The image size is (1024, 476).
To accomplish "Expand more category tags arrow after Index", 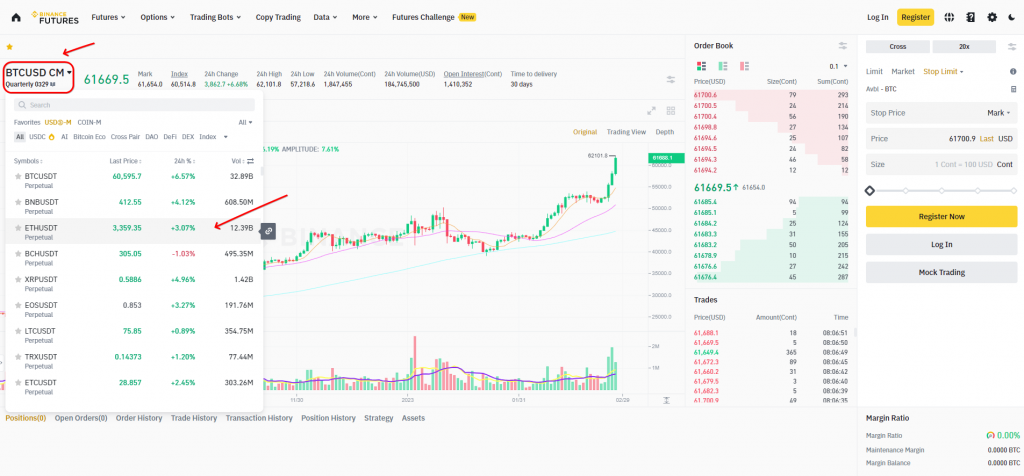I will [225, 137].
